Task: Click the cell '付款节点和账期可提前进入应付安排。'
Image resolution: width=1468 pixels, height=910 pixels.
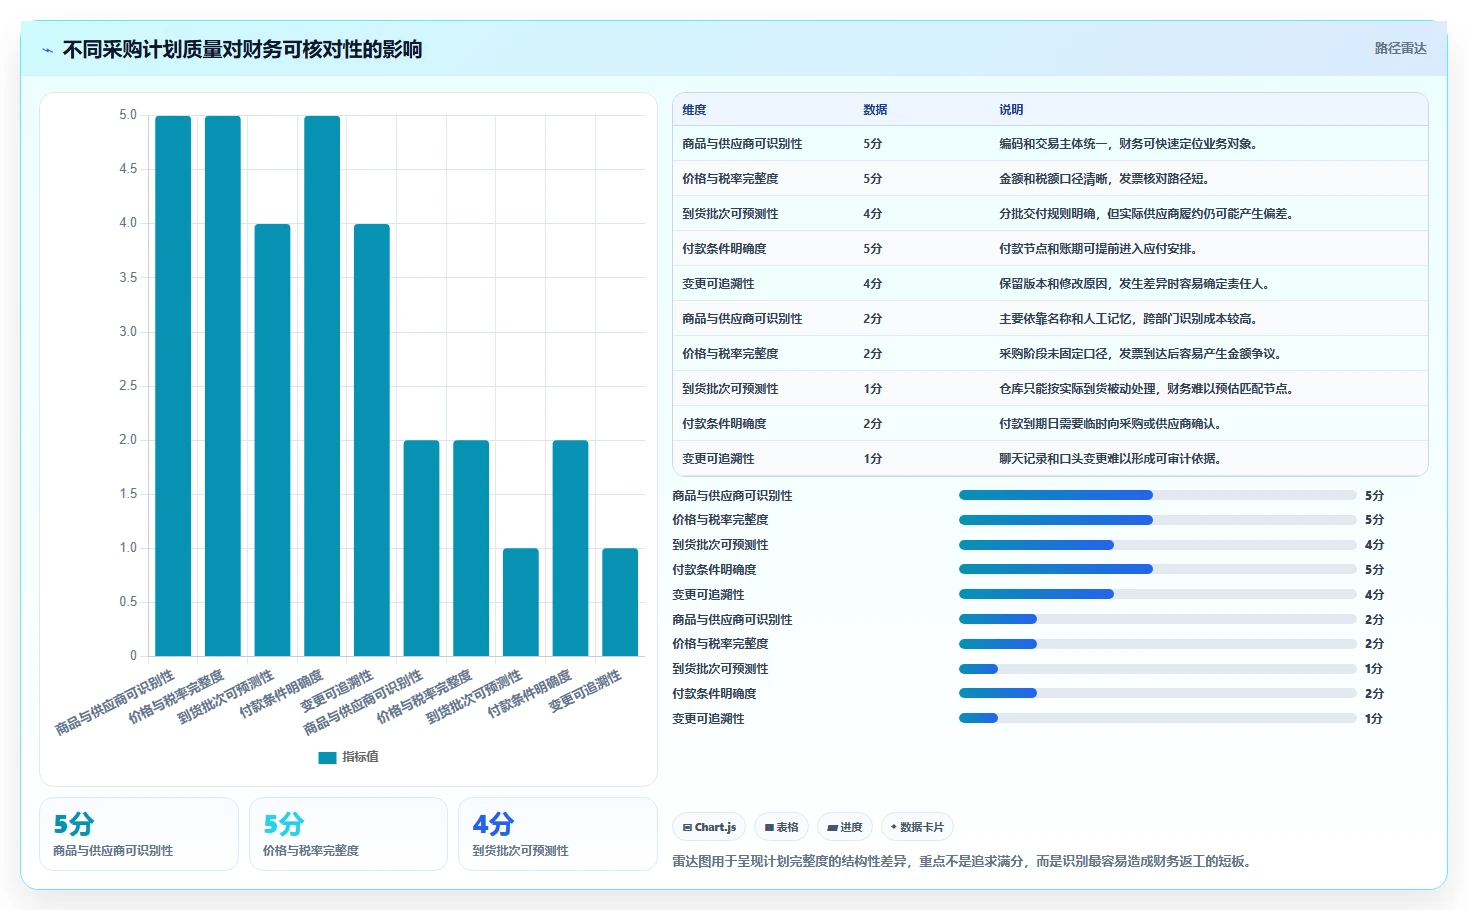Action: pyautogui.click(x=1098, y=249)
